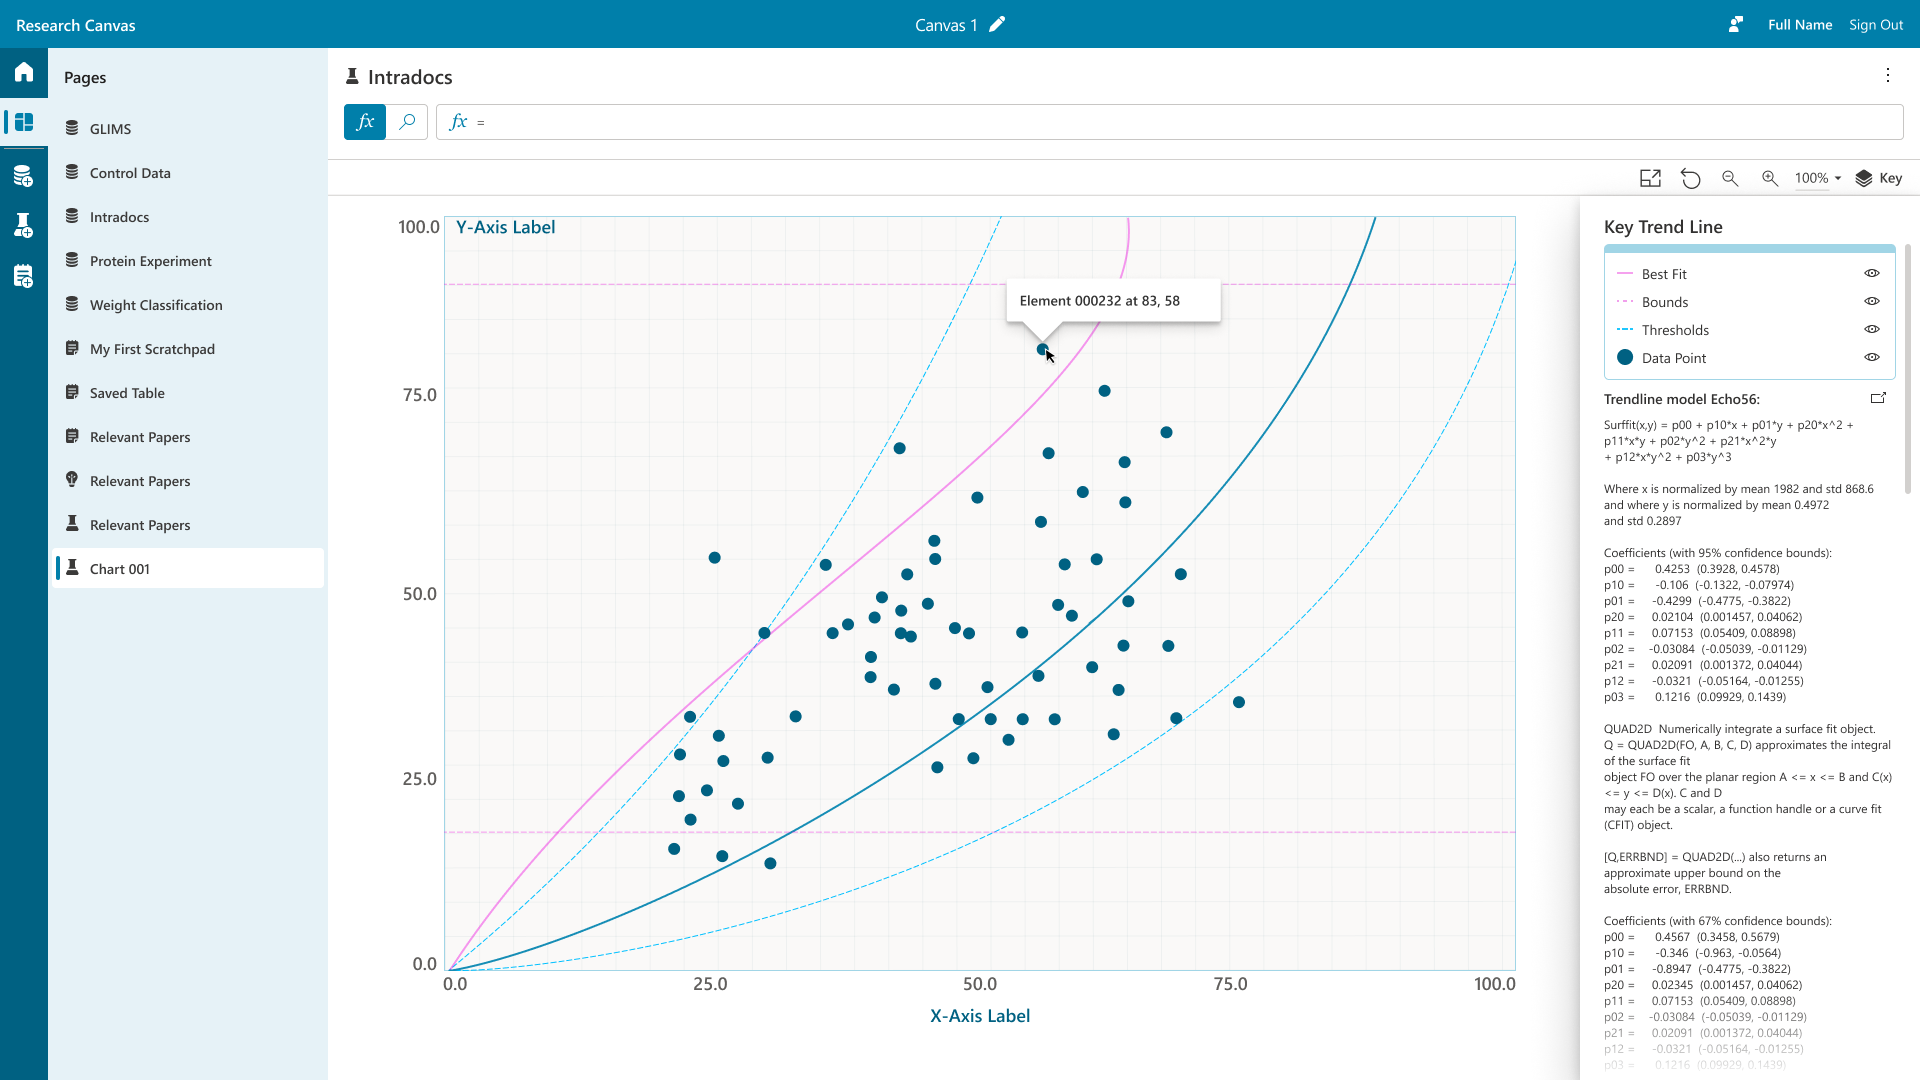Click the Sign Out link
The height and width of the screenshot is (1080, 1920).
point(1875,25)
